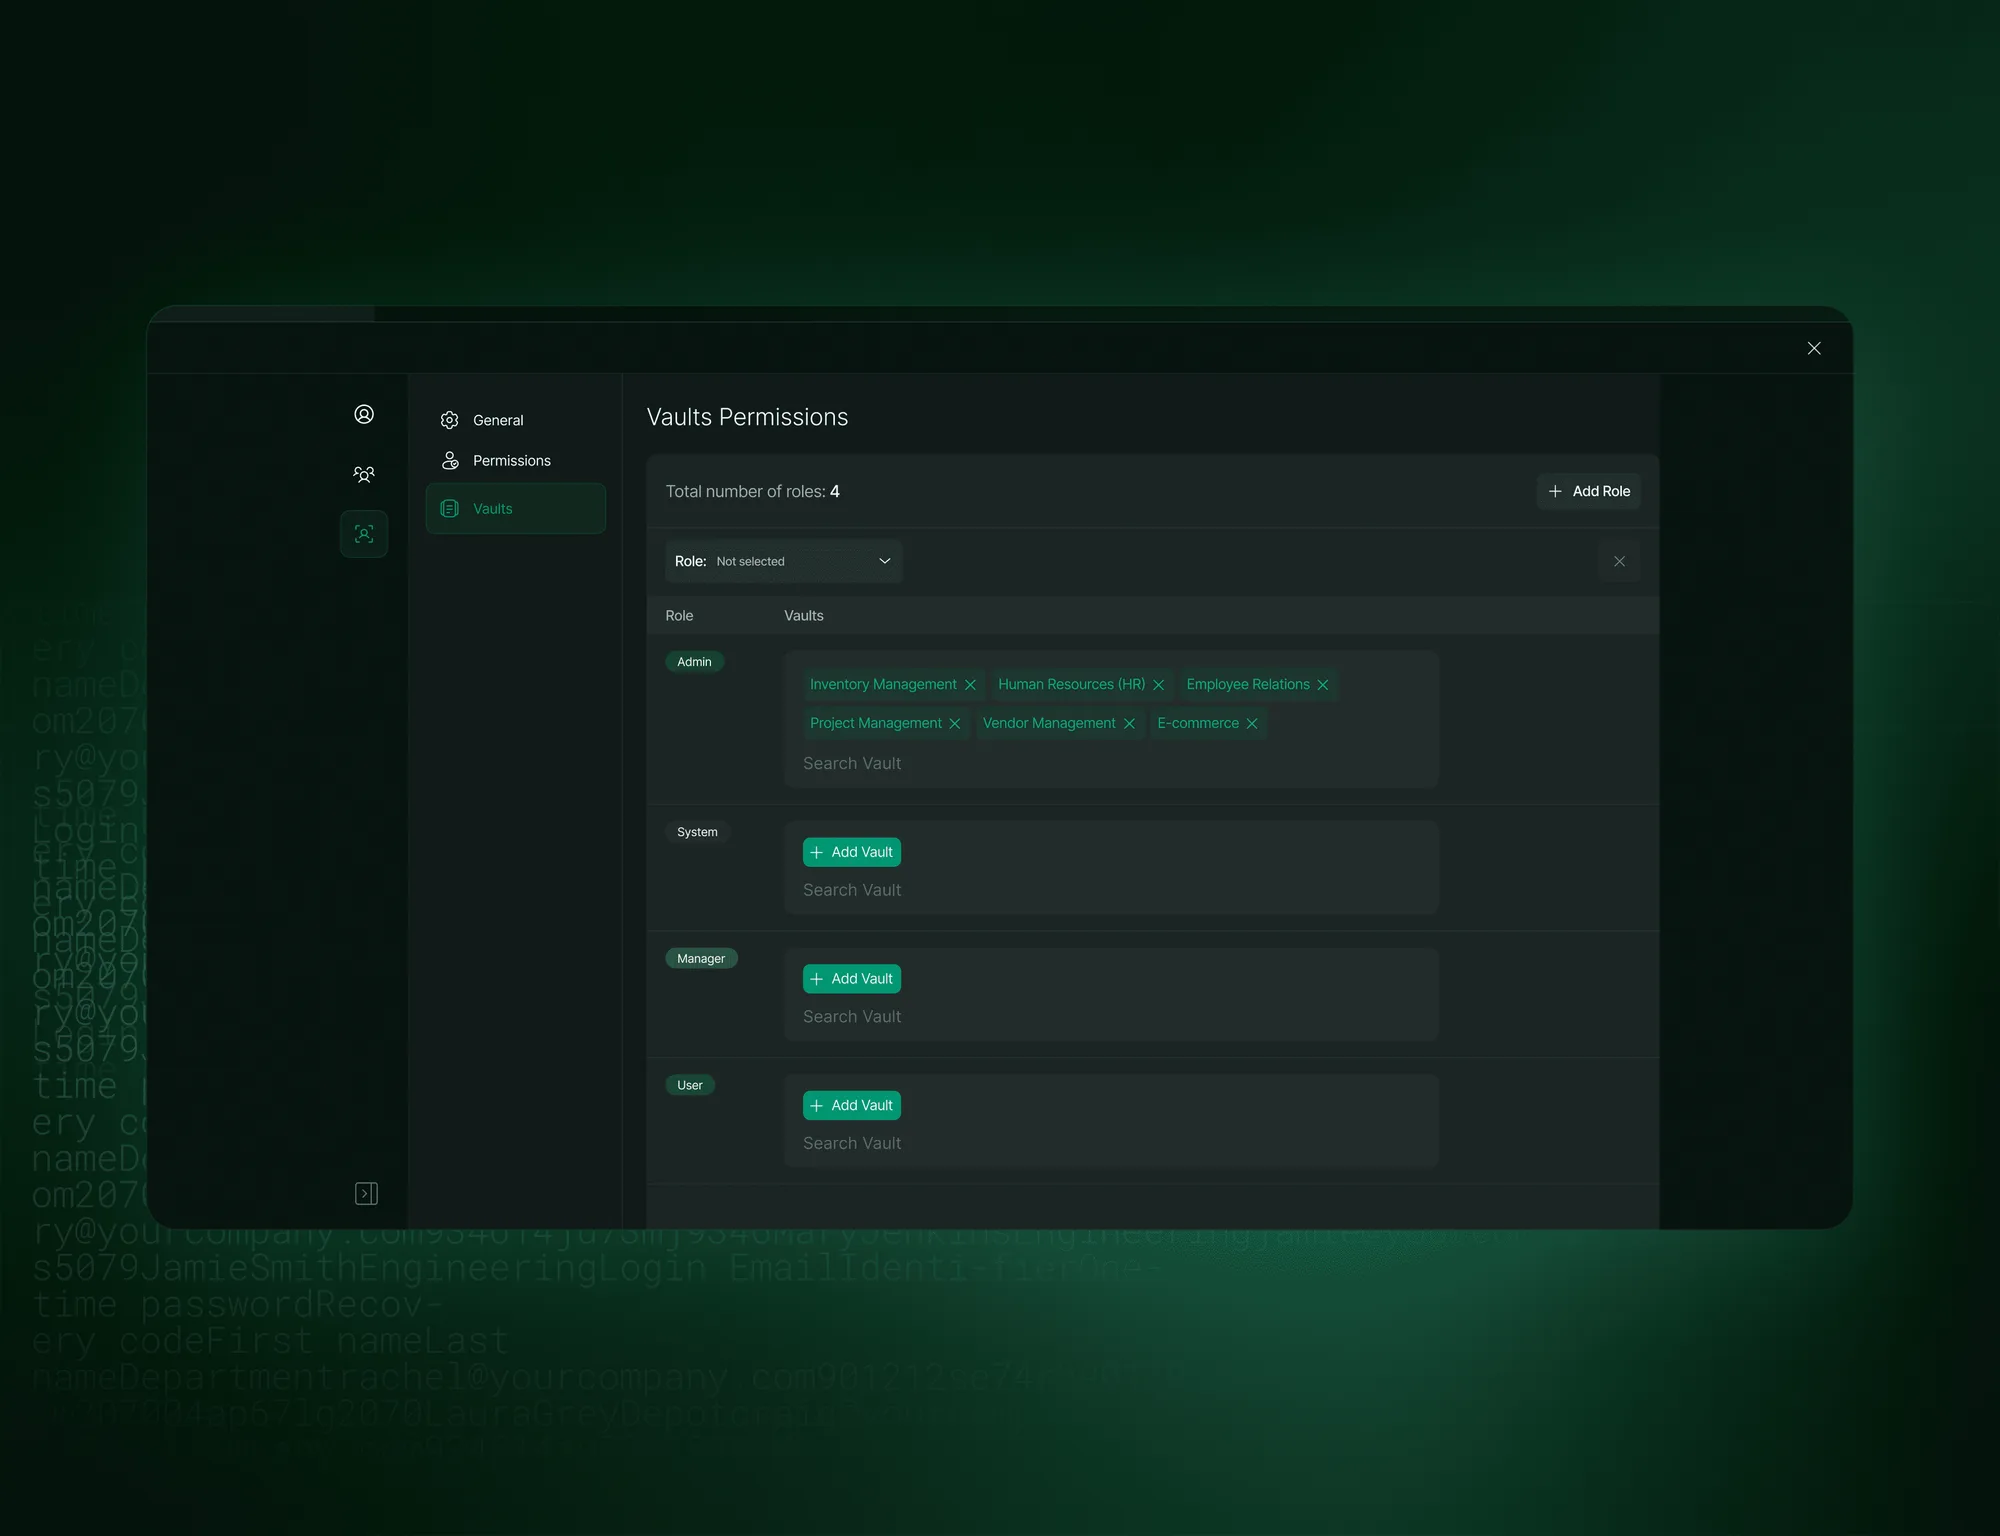Click the Vendor Management tag label
This screenshot has height=1536, width=2000.
click(x=1049, y=723)
